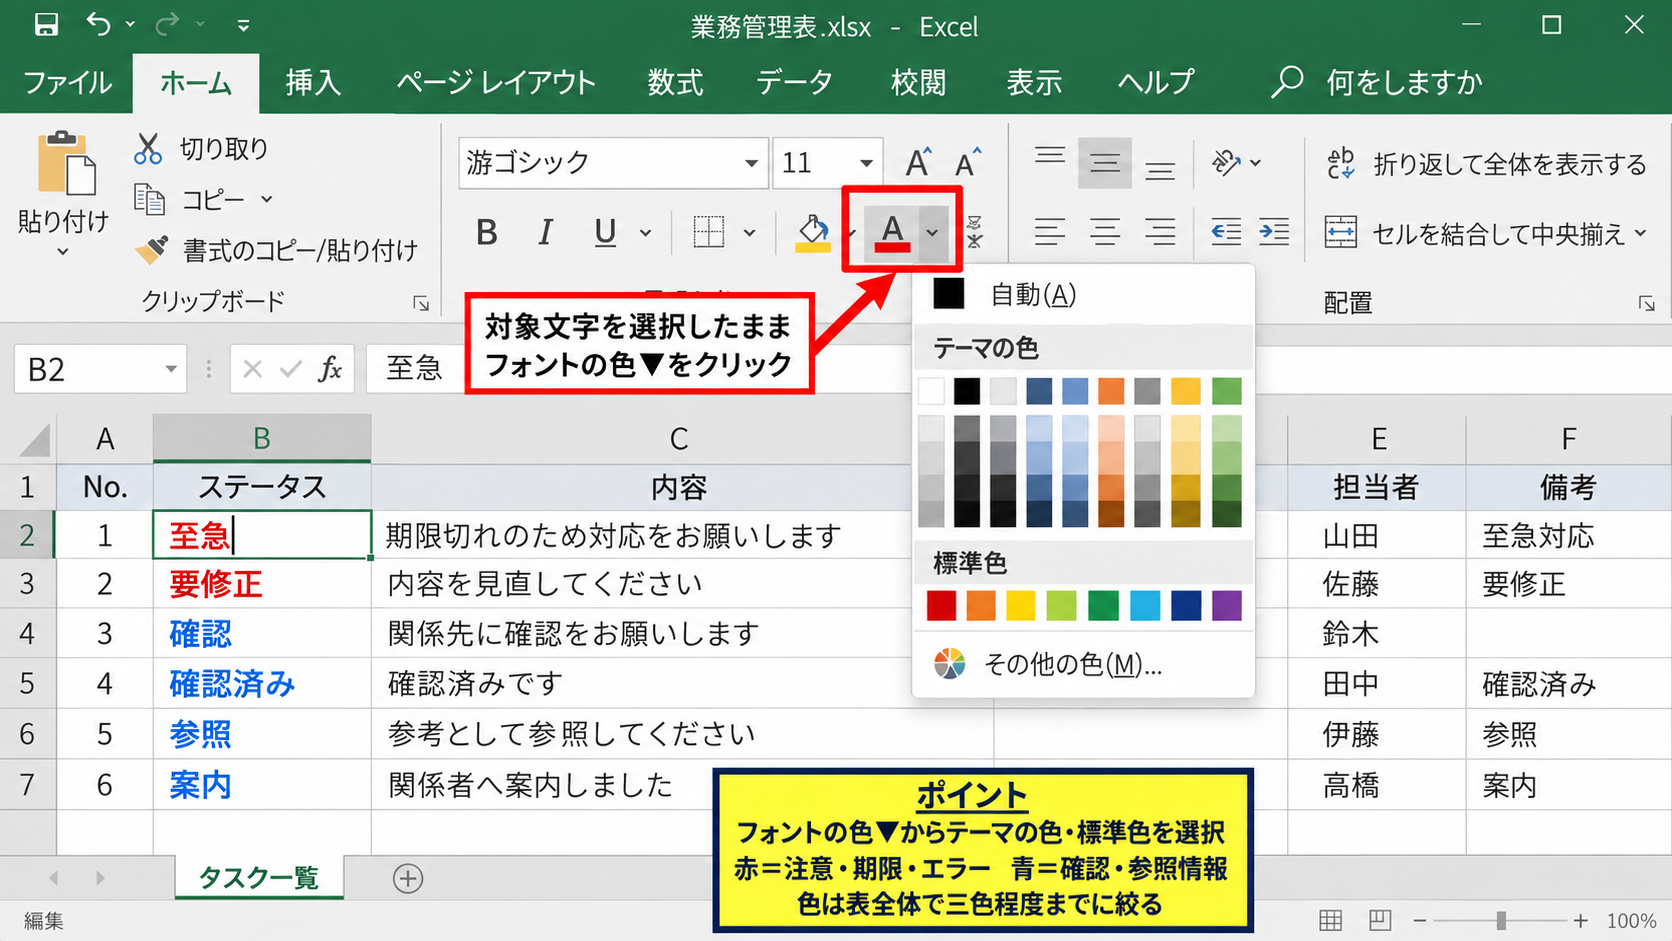Viewport: 1672px width, 941px height.
Task: Add a new sheet with plus icon
Action: pos(408,878)
